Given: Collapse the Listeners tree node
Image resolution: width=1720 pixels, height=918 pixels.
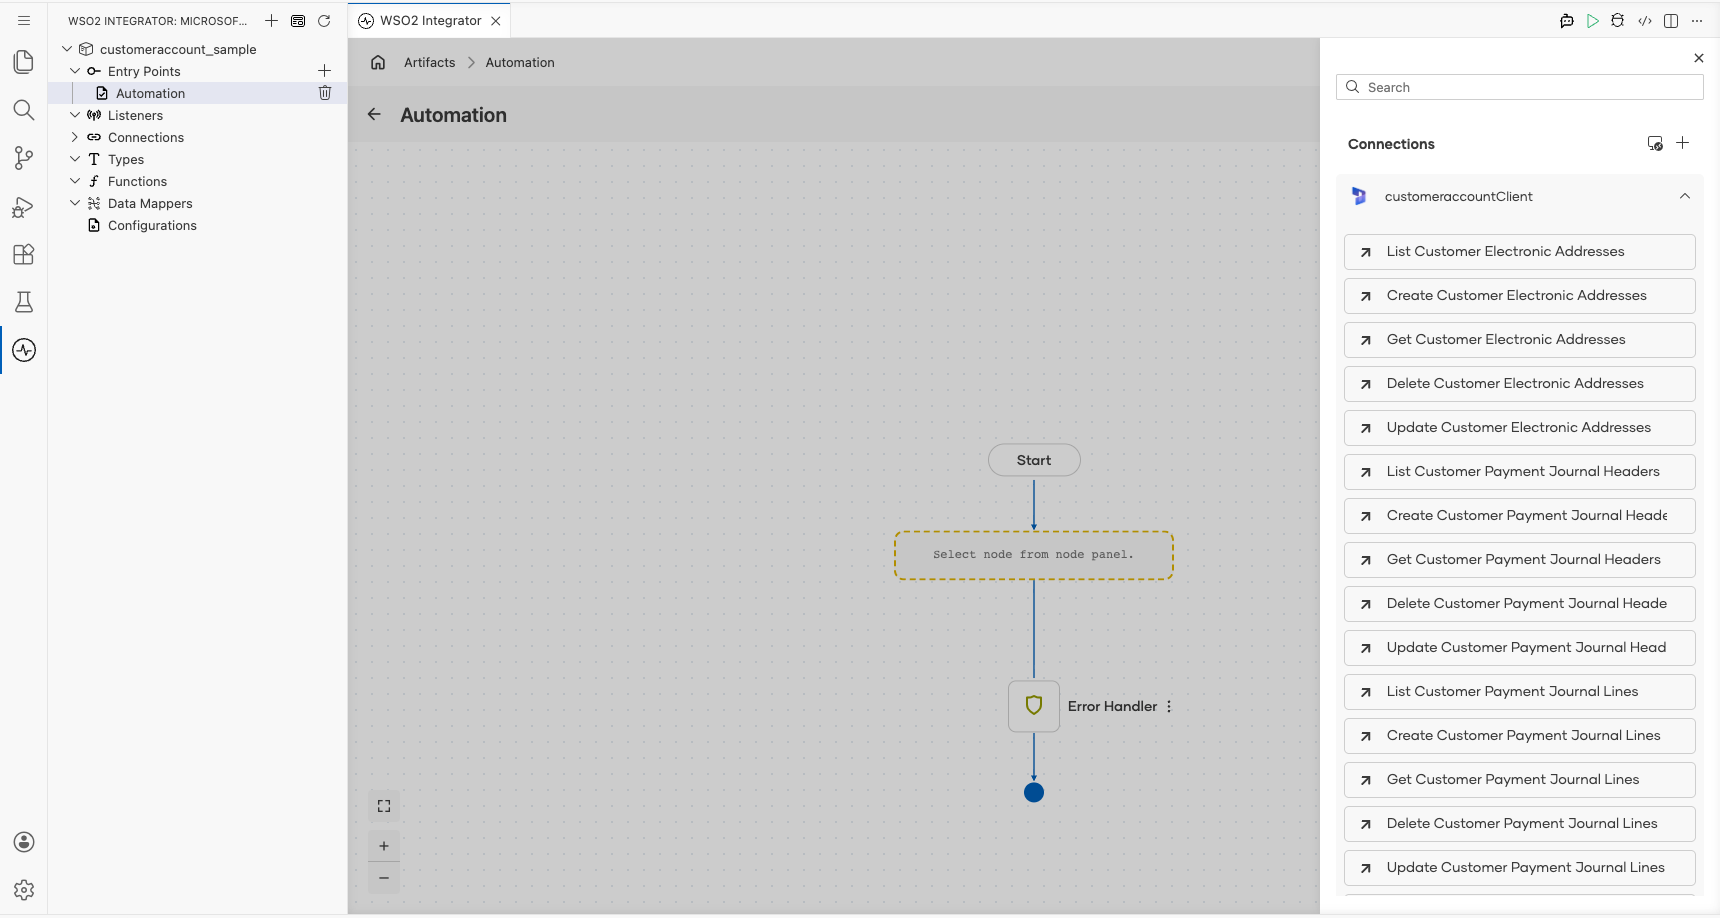Looking at the screenshot, I should point(75,115).
